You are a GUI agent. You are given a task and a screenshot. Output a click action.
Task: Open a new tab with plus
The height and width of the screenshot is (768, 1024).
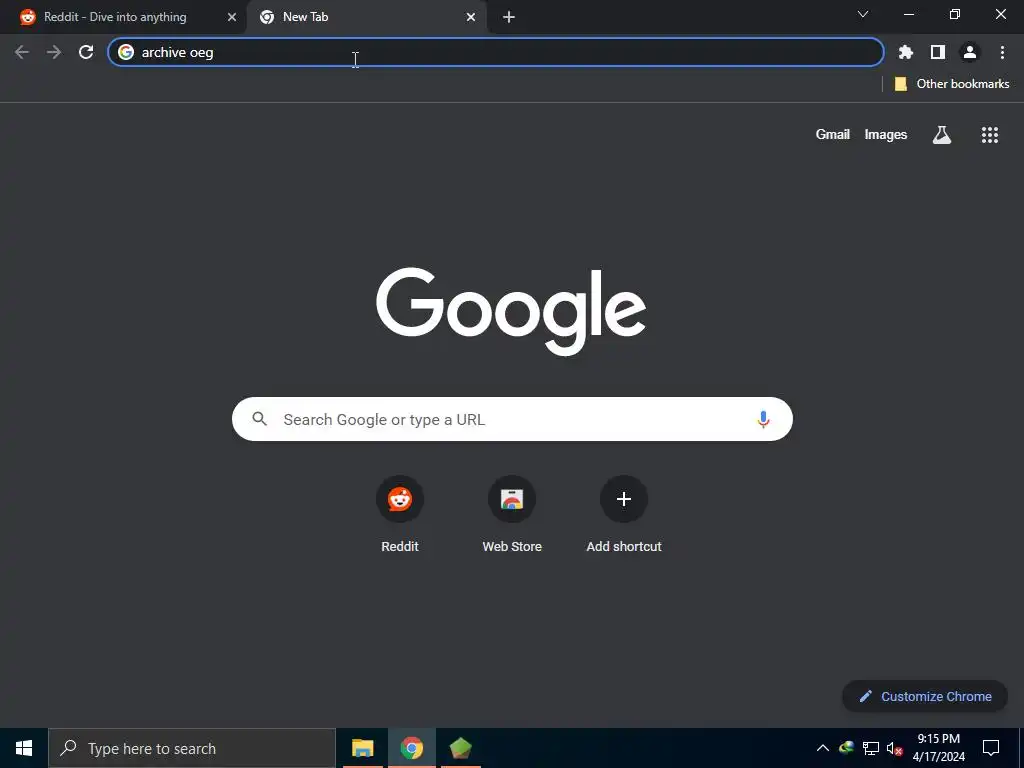click(x=509, y=17)
